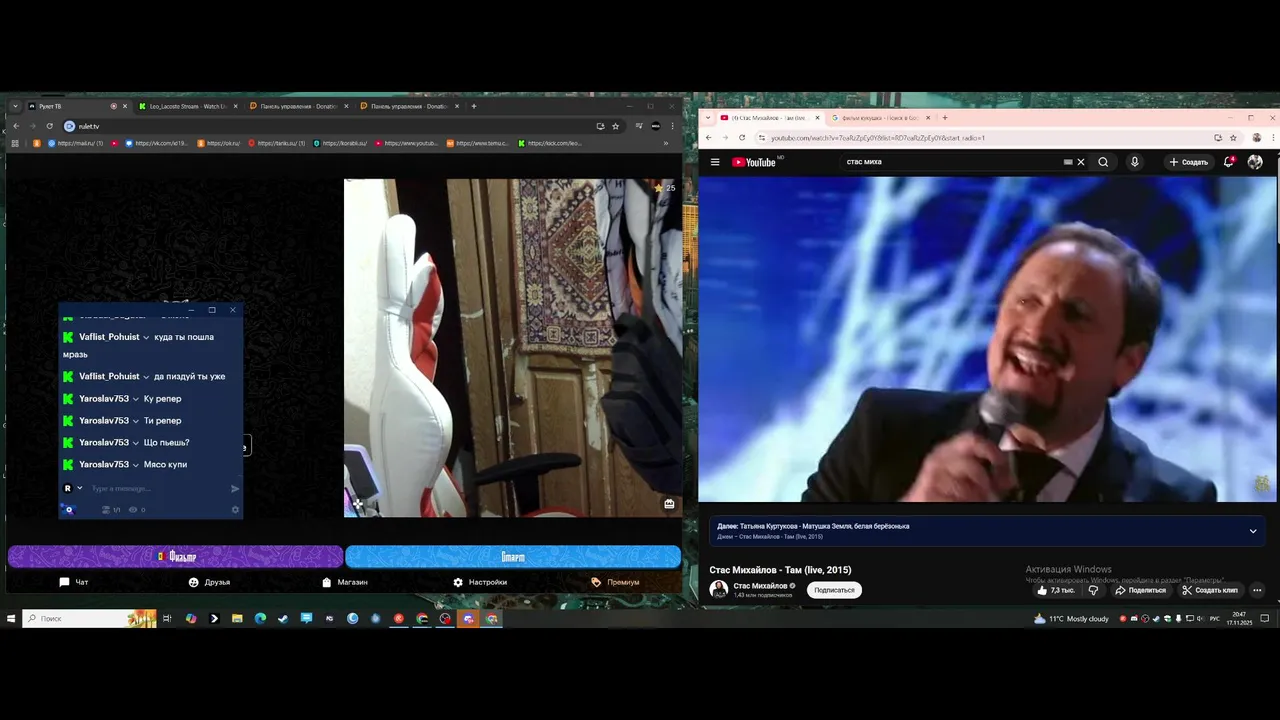Click the YouTube video player
Viewport: 1280px width, 720px height.
988,339
